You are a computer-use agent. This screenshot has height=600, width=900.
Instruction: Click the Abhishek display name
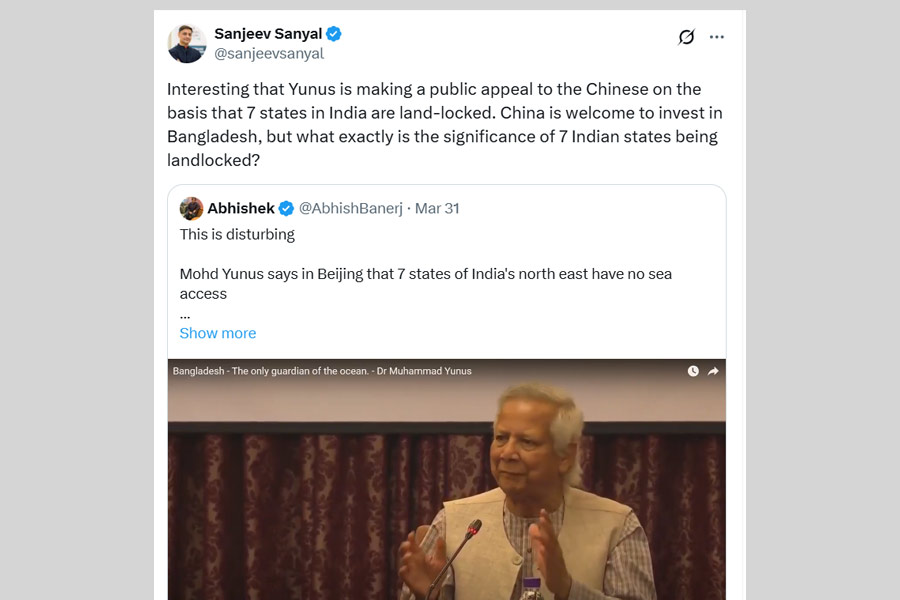[x=240, y=208]
